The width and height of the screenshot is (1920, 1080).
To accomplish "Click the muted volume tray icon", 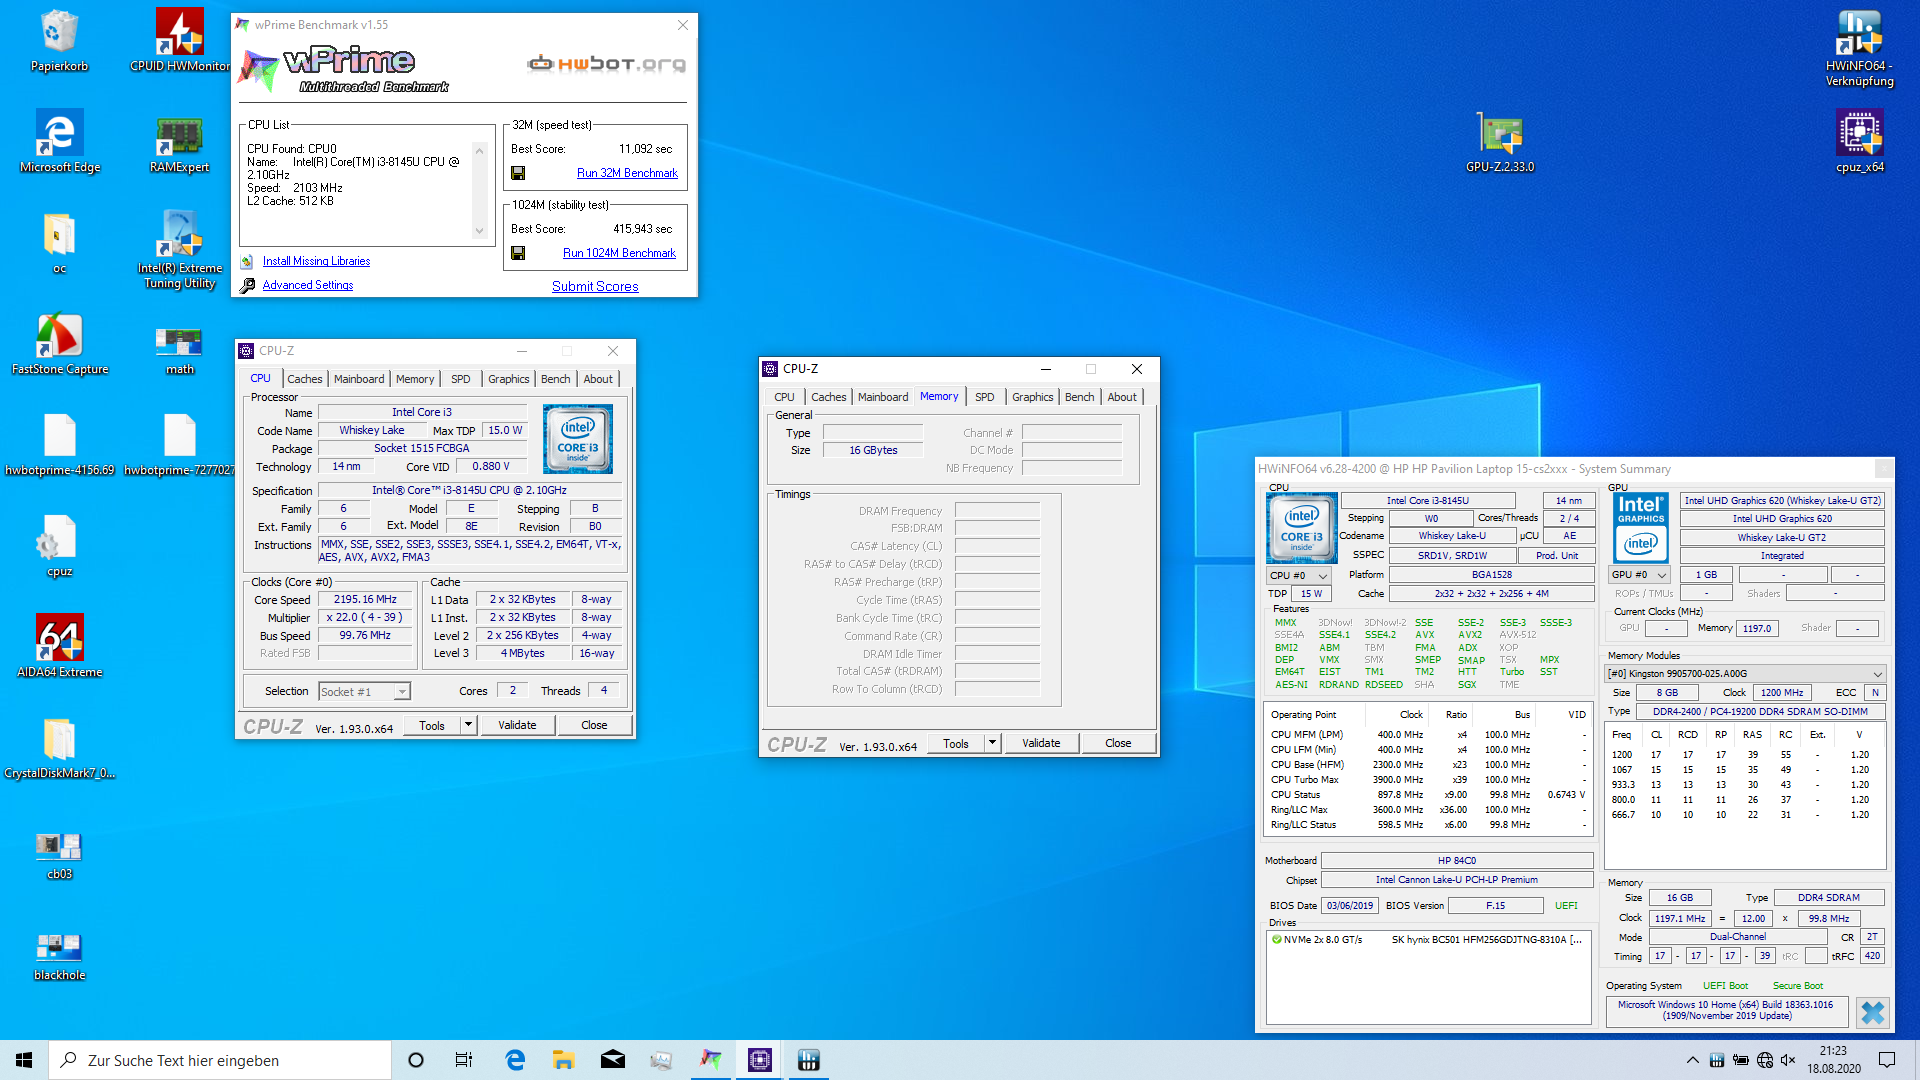I will point(1788,1060).
